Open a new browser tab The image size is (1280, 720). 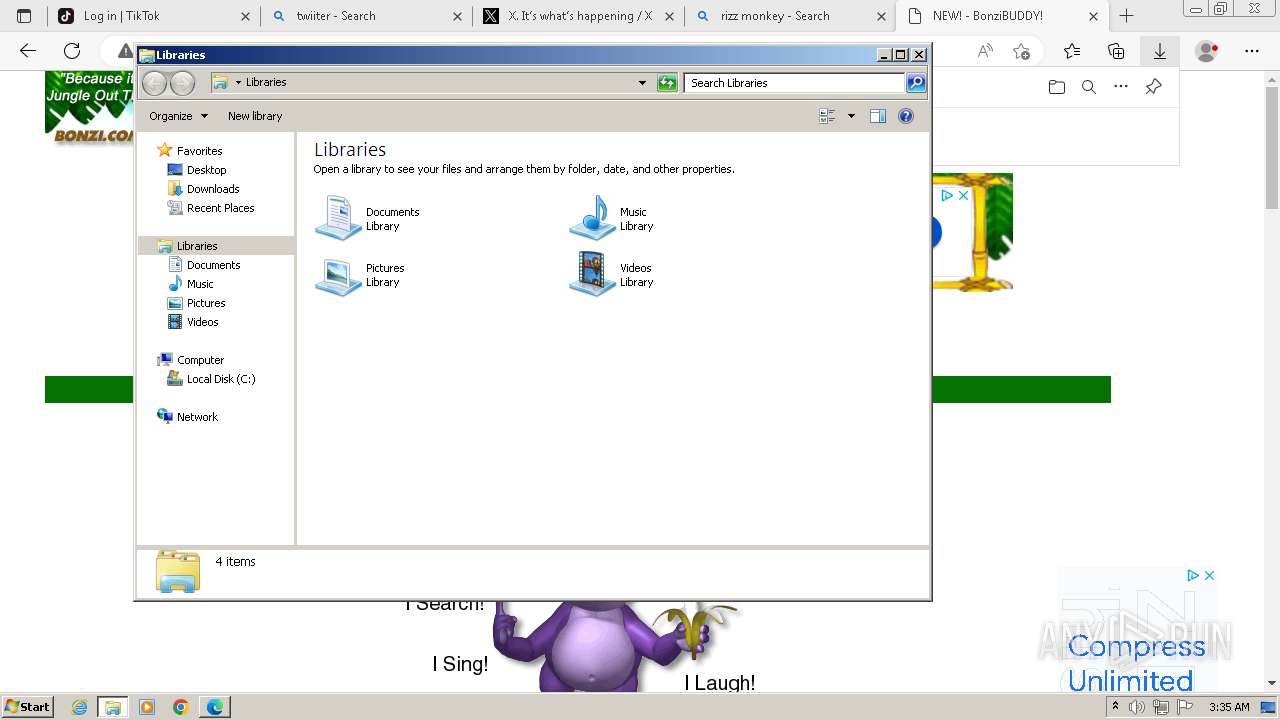[x=1126, y=16]
